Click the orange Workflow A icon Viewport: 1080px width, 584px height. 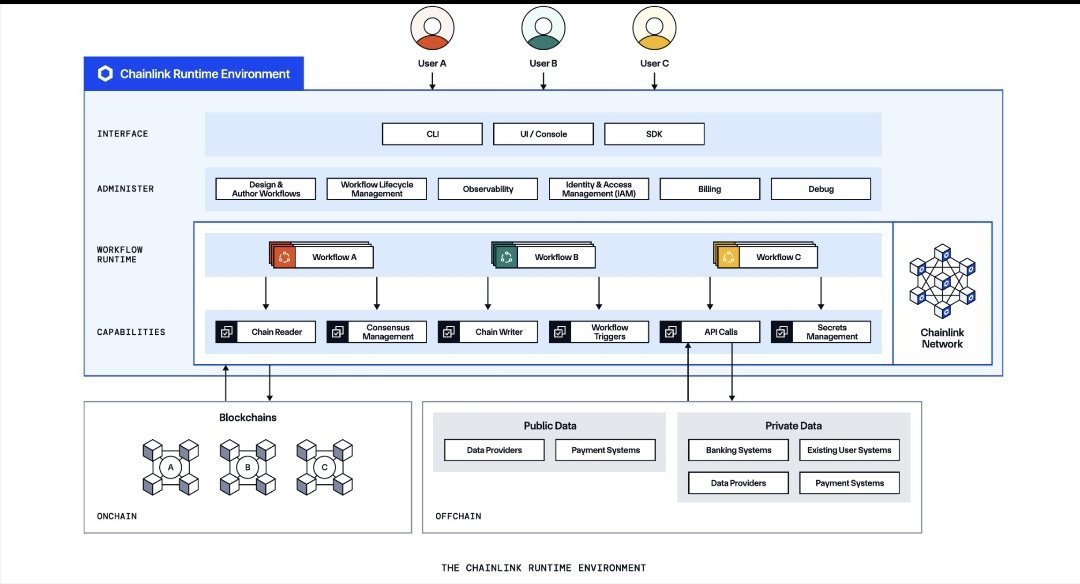click(284, 258)
